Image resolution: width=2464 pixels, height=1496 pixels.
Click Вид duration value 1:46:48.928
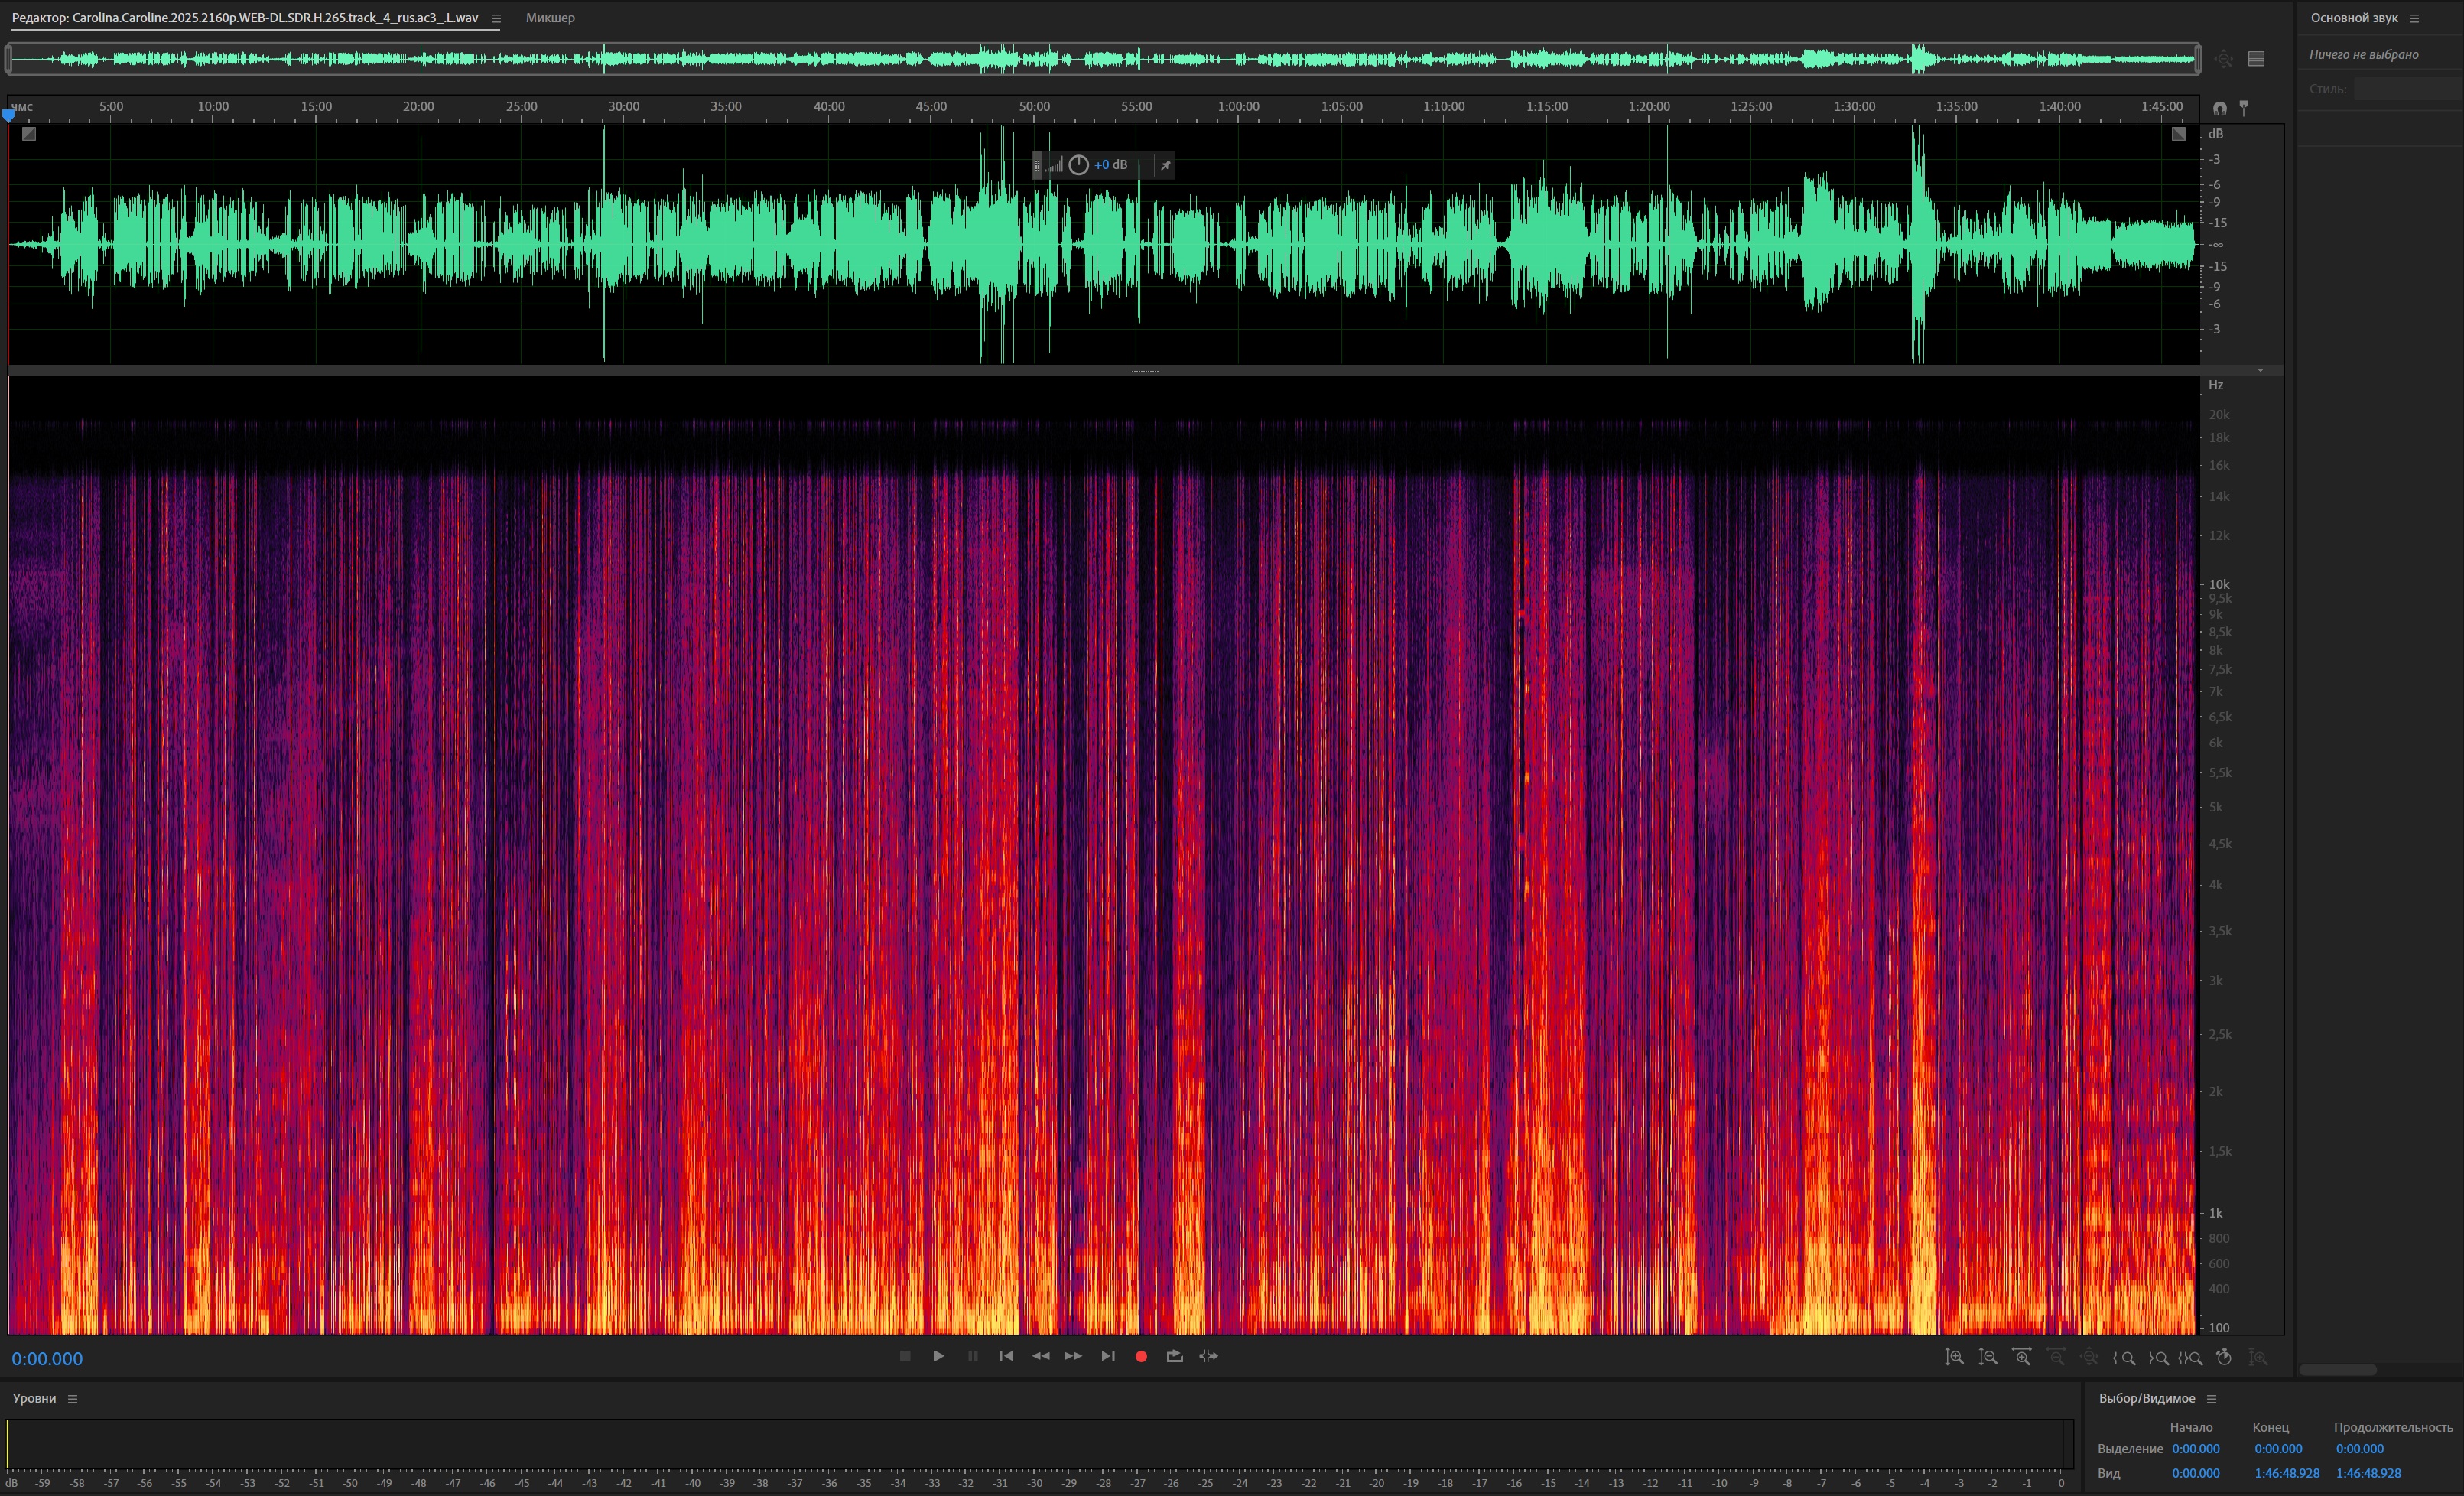[x=2368, y=1472]
